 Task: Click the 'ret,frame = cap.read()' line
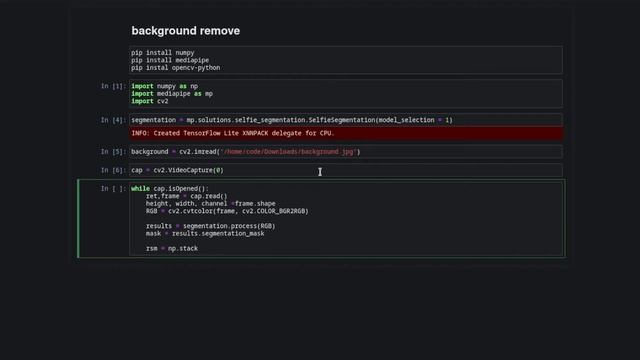(187, 196)
